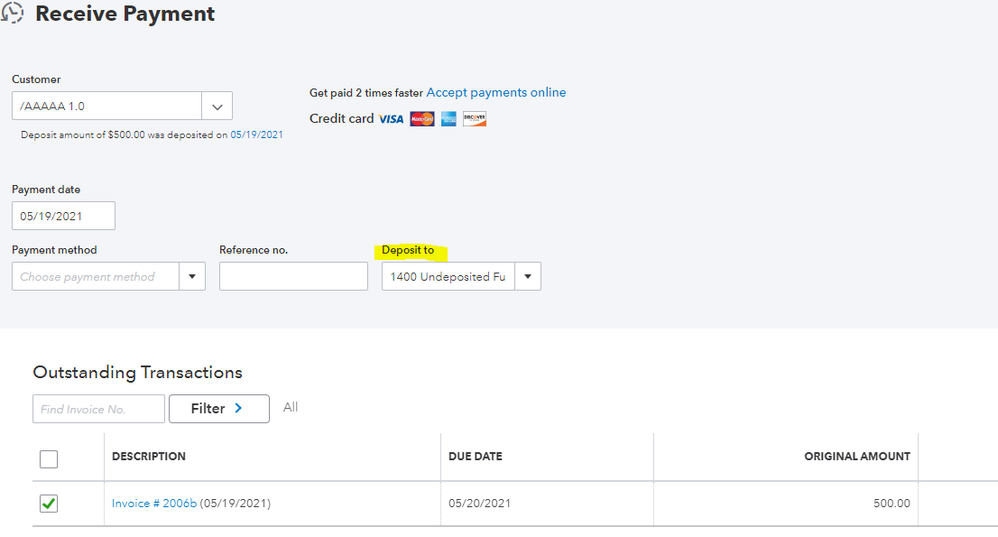Click the Visa card icon
Image resolution: width=998 pixels, height=537 pixels.
[x=391, y=119]
